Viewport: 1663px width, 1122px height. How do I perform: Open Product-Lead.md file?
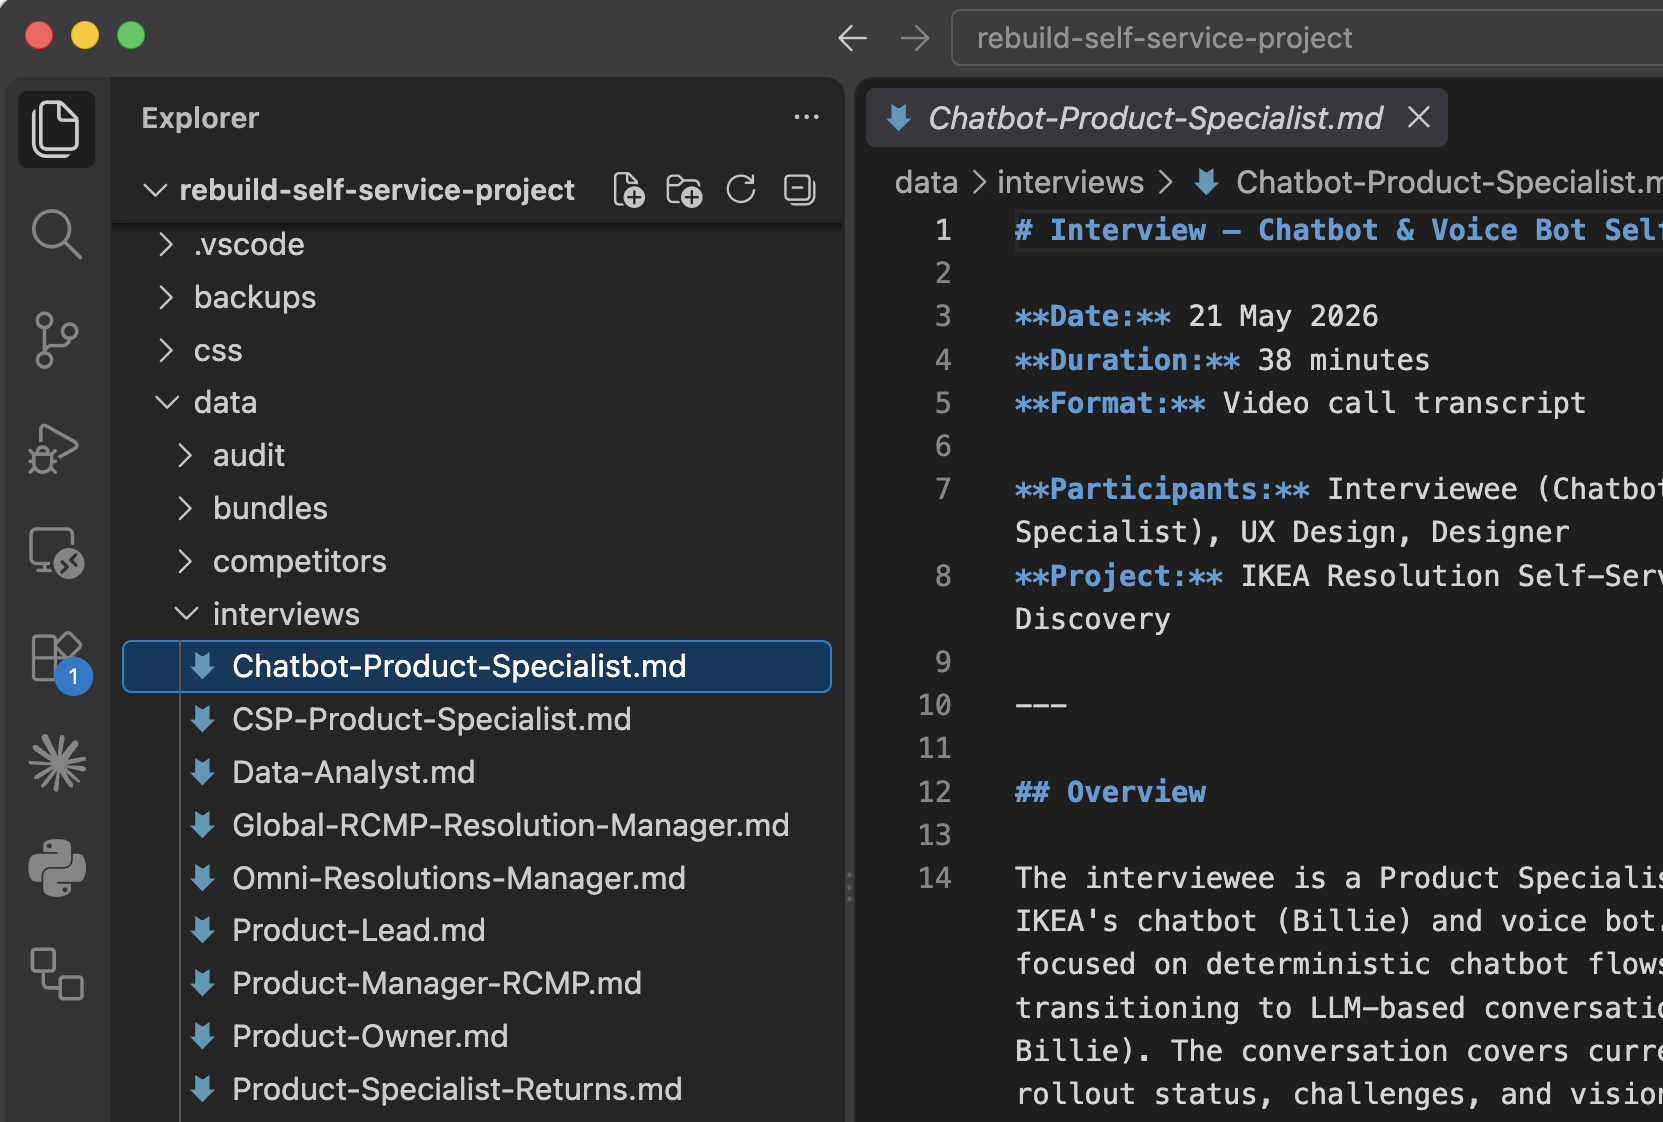(x=477, y=930)
